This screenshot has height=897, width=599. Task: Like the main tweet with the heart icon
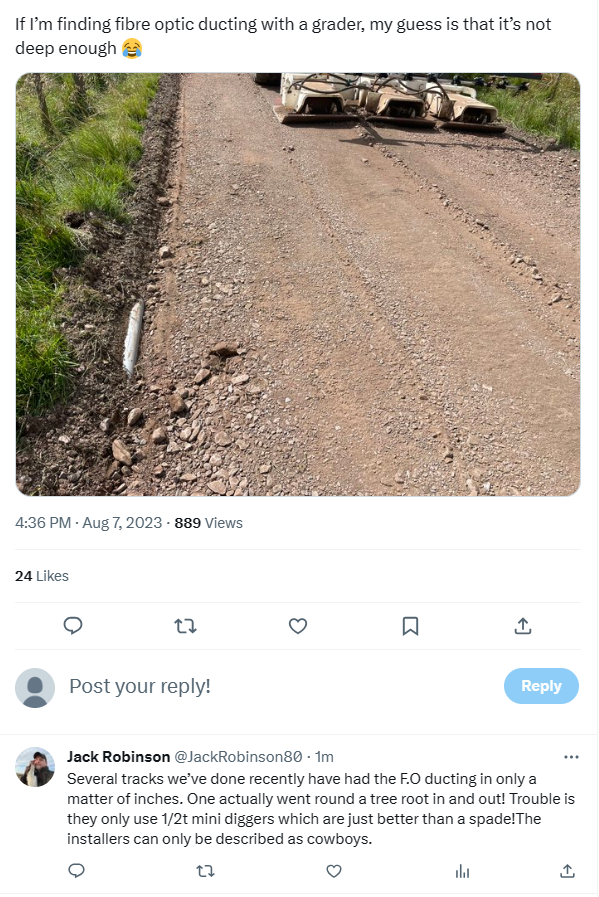pos(297,624)
